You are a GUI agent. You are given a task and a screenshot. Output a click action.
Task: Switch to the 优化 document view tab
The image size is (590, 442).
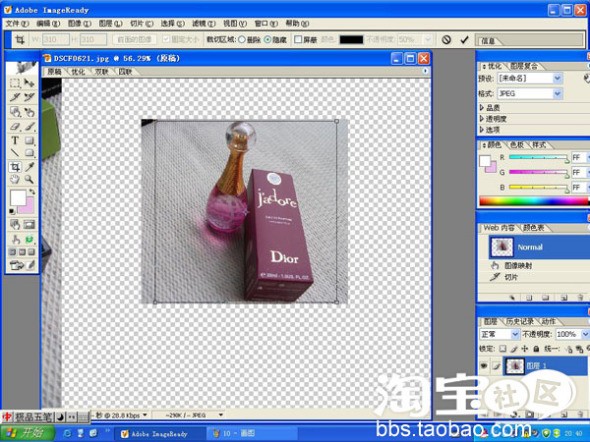(x=78, y=71)
